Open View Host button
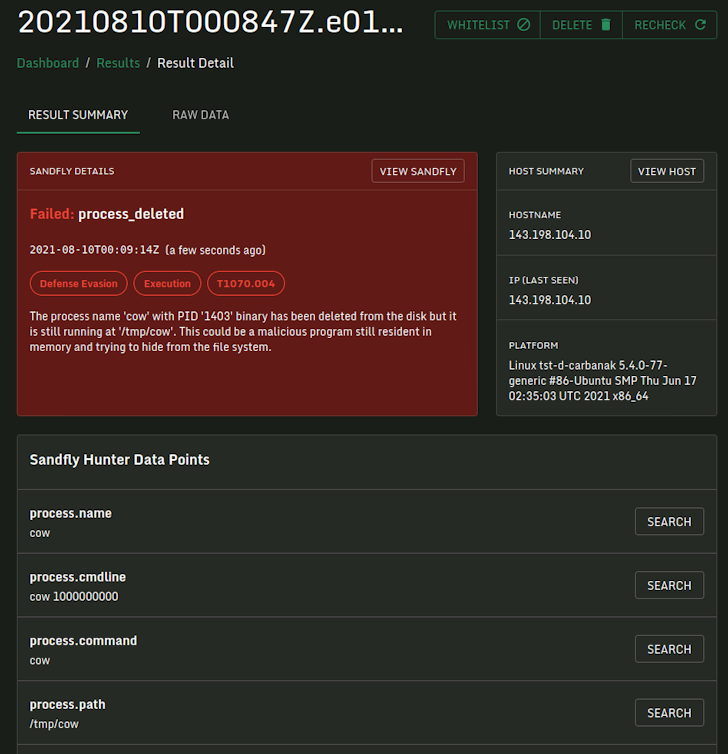The height and width of the screenshot is (754, 728). pos(666,171)
